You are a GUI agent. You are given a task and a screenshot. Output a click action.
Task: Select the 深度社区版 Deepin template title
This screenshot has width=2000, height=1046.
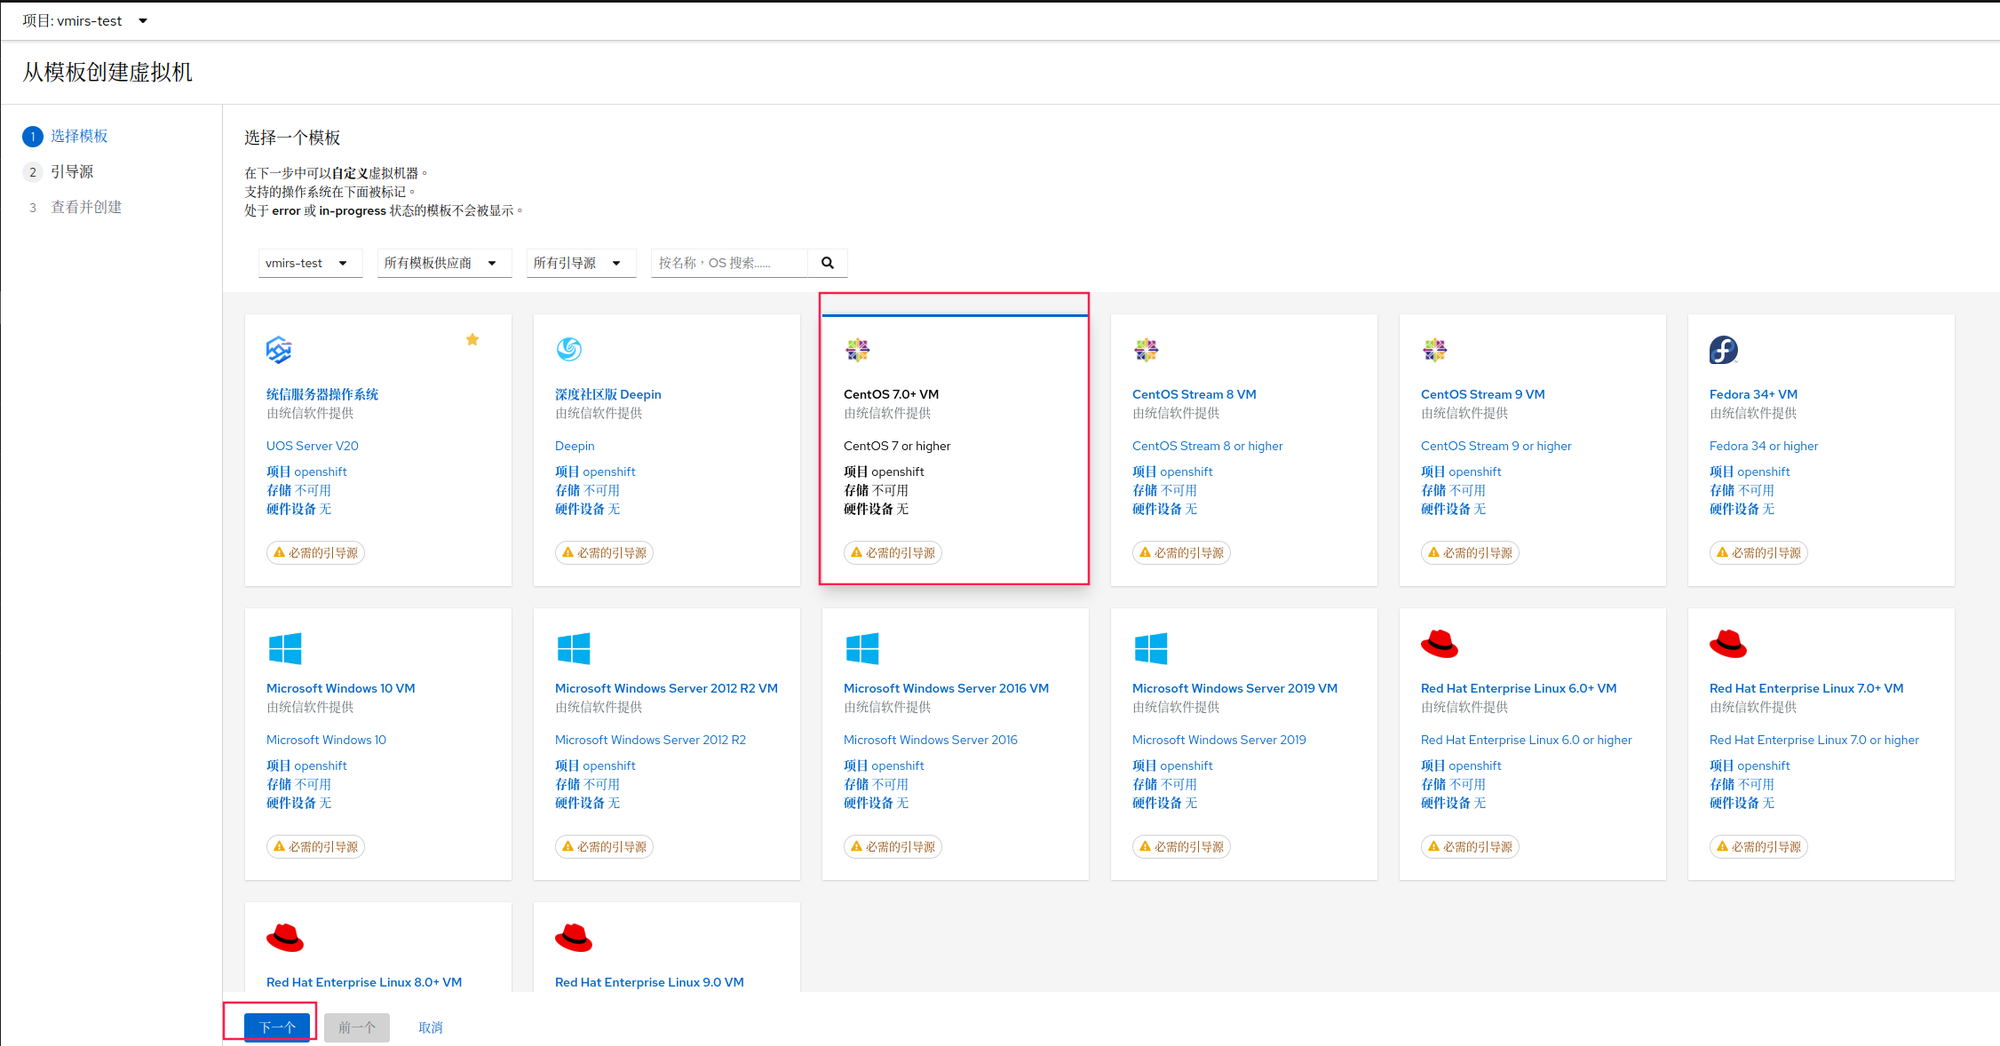[x=608, y=394]
